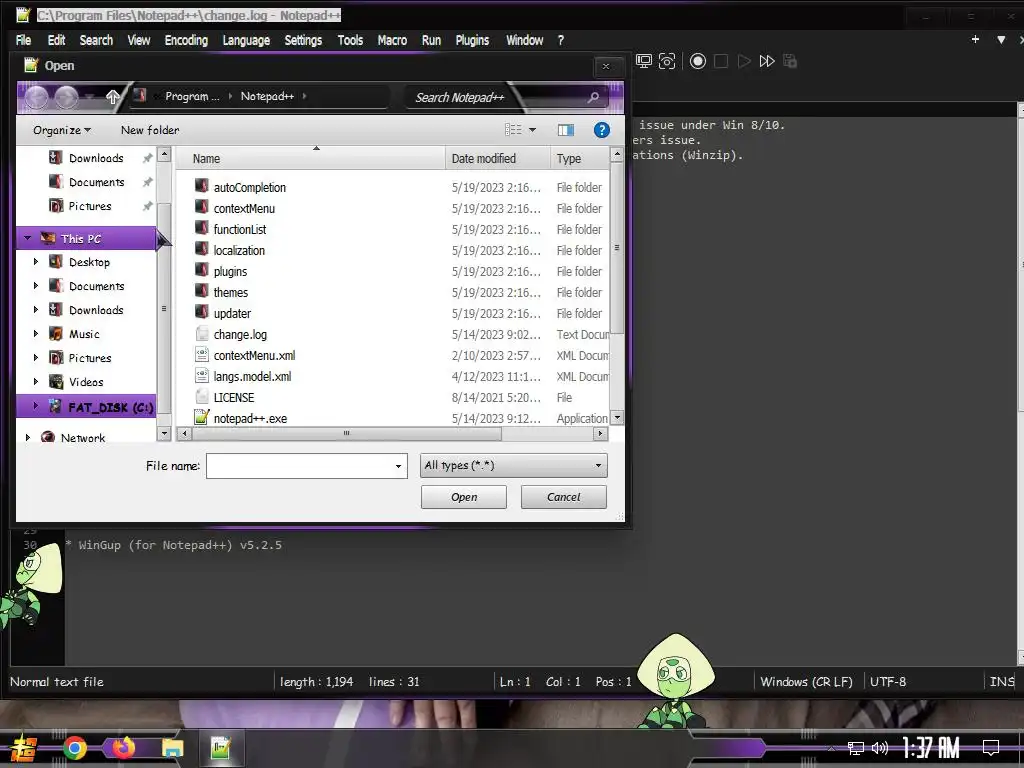Open Firefox from taskbar
The height and width of the screenshot is (768, 1024).
123,748
